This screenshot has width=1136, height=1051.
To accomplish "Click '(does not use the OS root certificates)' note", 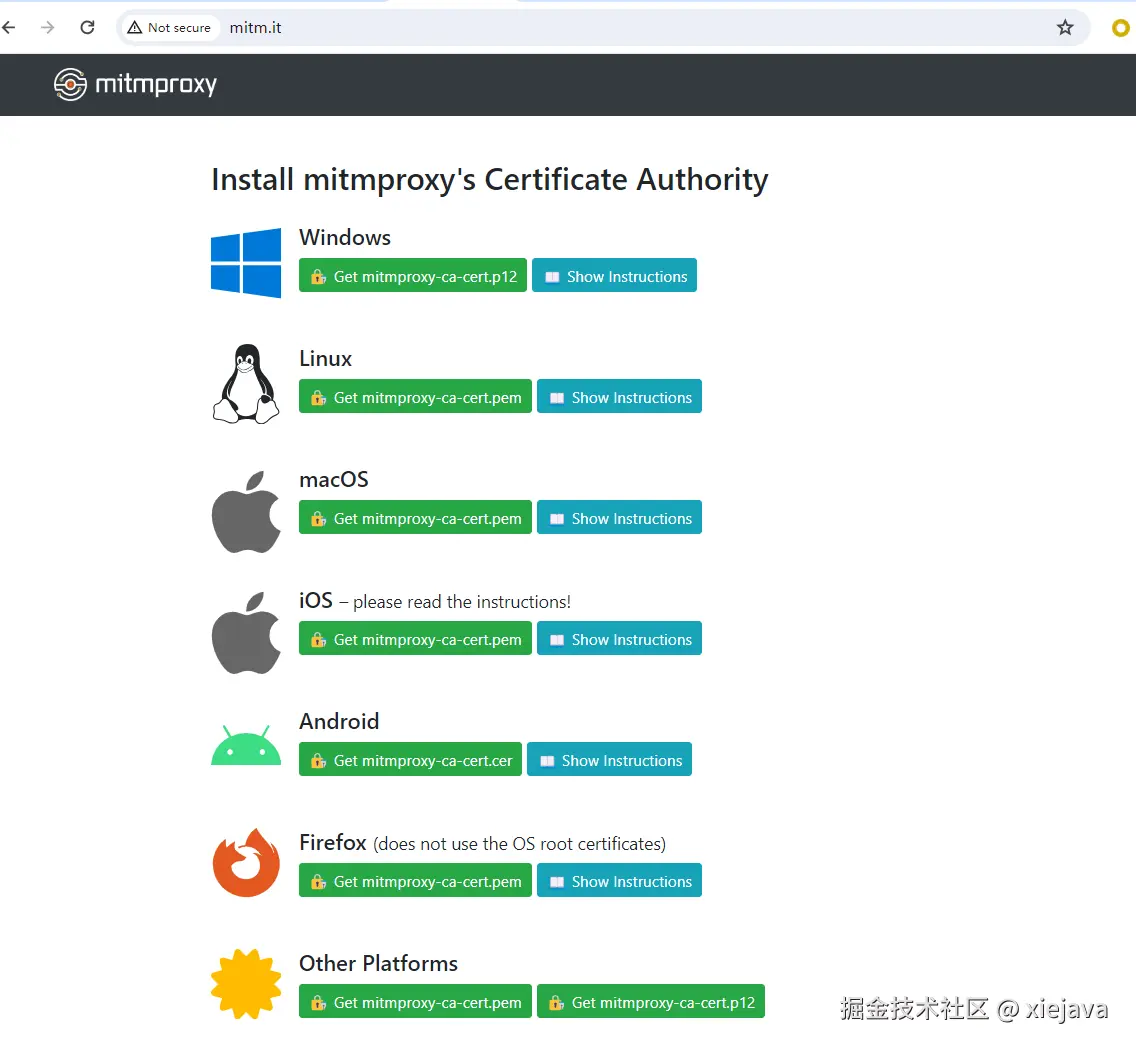I will coord(519,844).
